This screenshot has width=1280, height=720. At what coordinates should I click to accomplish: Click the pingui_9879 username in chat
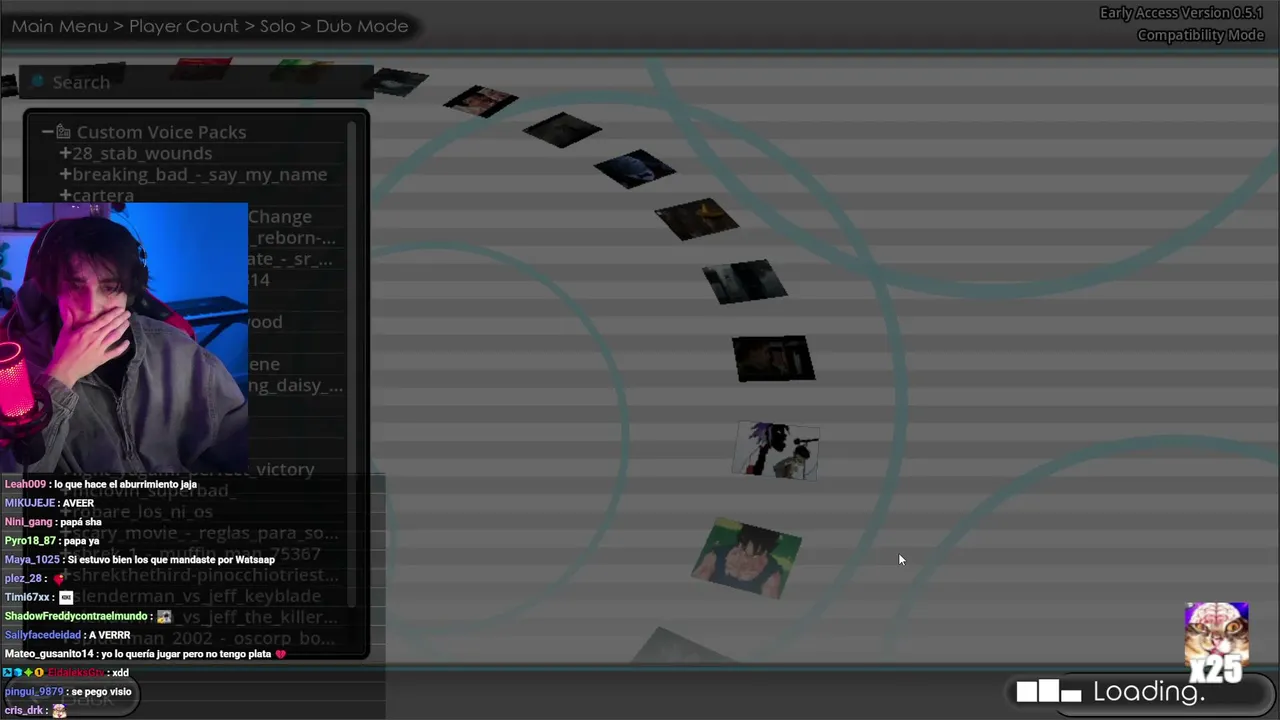coord(34,692)
